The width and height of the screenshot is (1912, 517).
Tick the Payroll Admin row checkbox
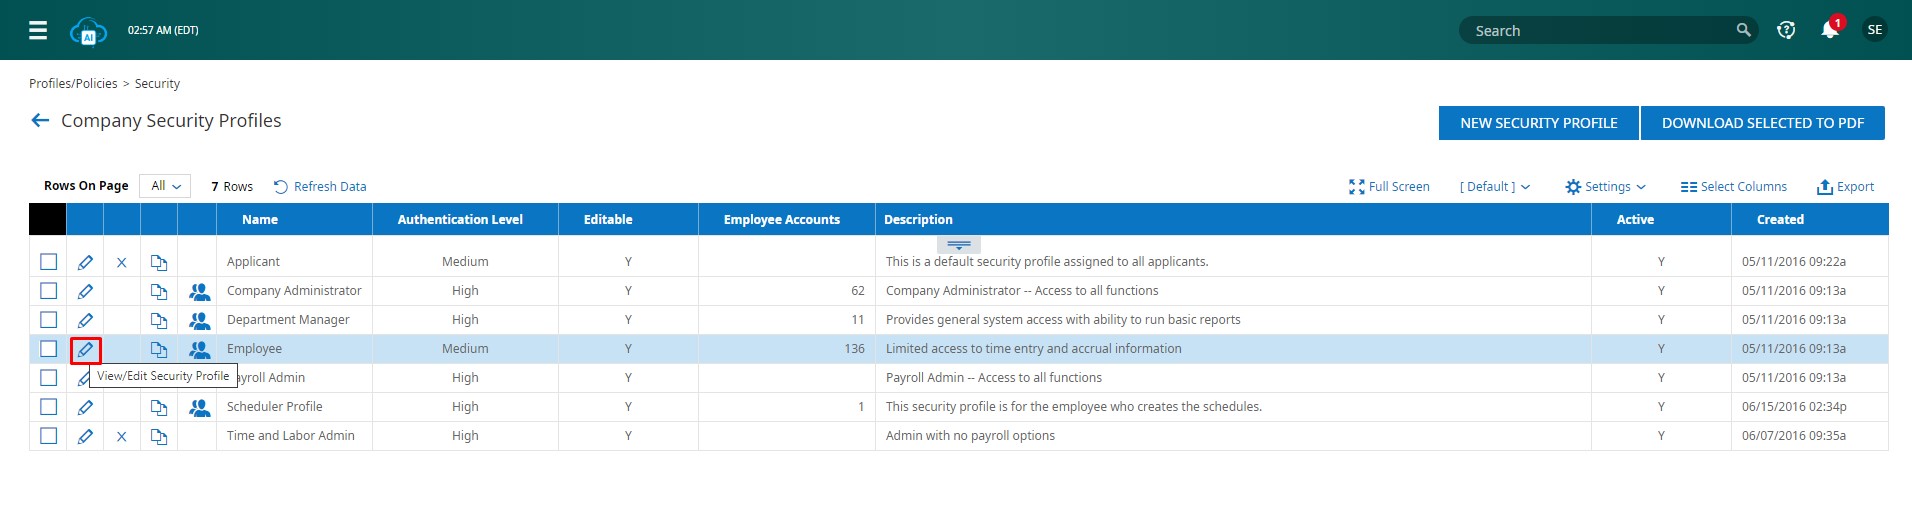click(x=48, y=378)
